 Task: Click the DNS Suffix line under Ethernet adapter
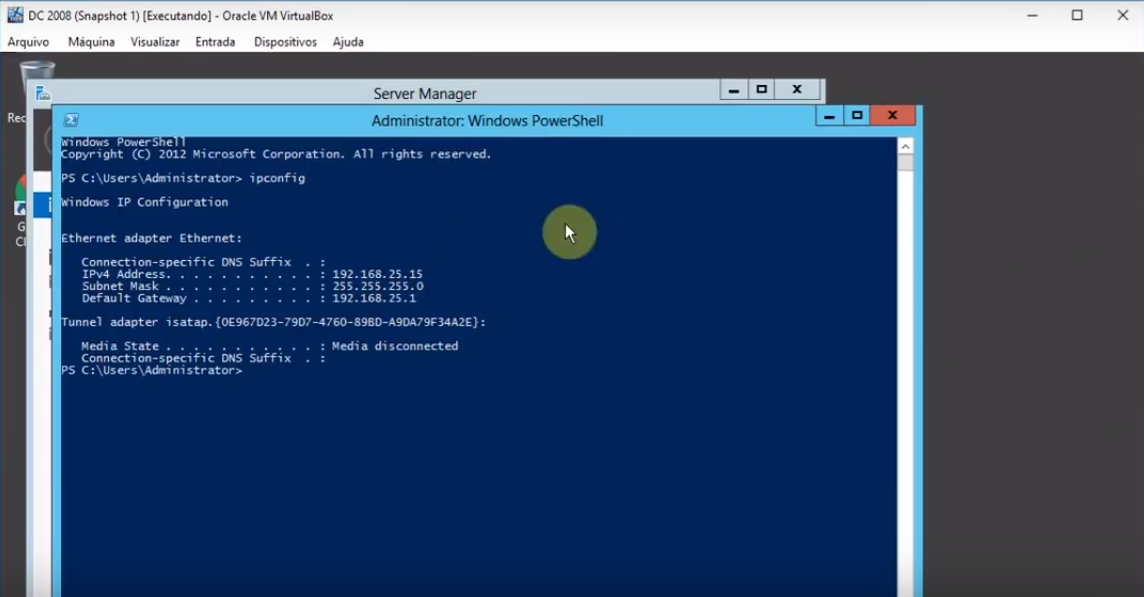pyautogui.click(x=204, y=262)
